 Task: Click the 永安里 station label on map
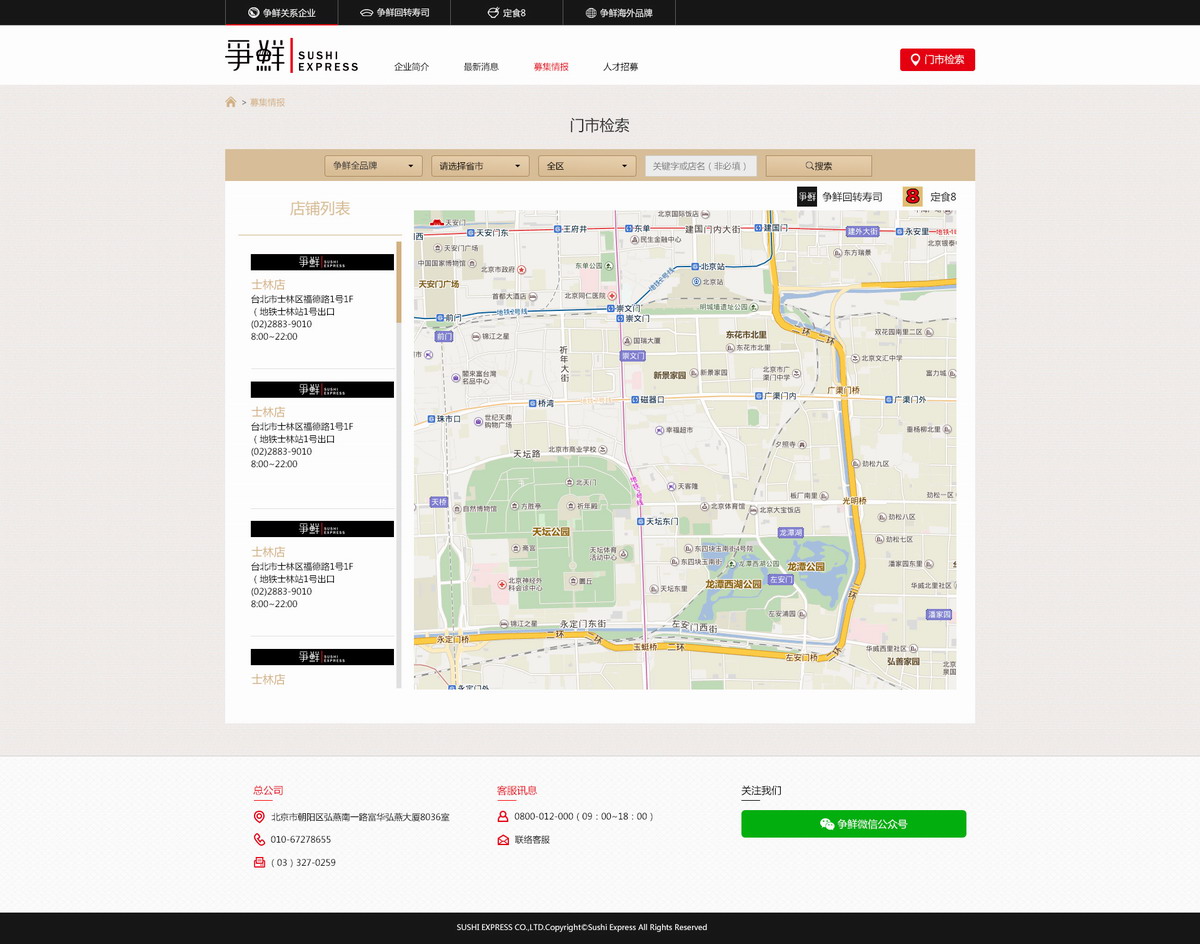pyautogui.click(x=911, y=231)
